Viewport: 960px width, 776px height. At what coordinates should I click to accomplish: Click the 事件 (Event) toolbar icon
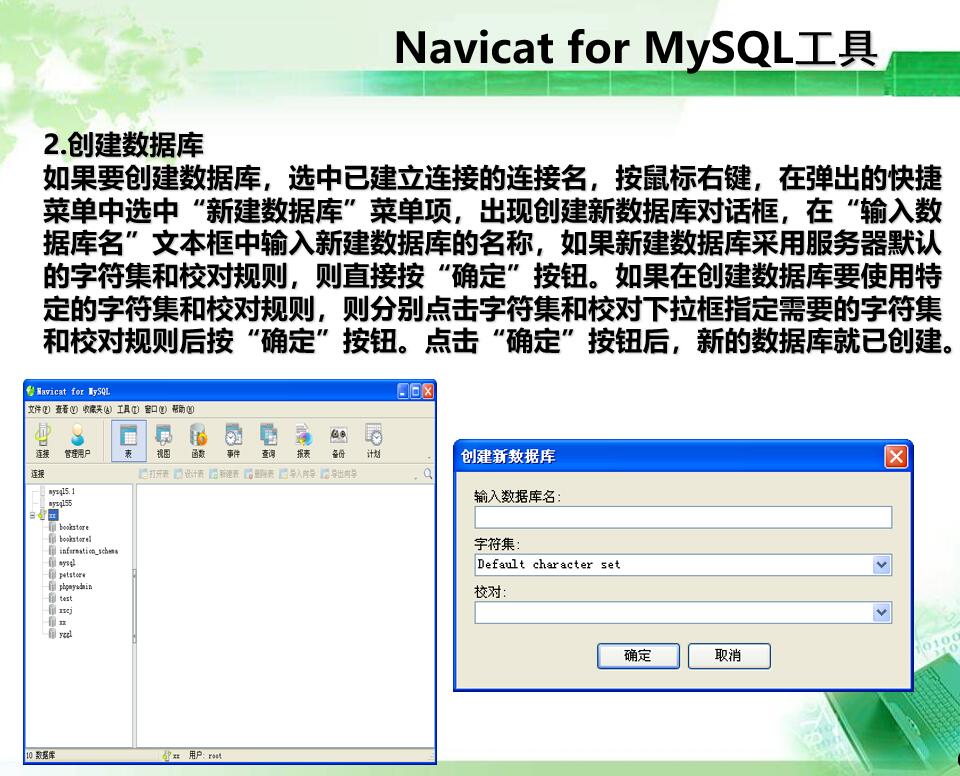pos(233,440)
